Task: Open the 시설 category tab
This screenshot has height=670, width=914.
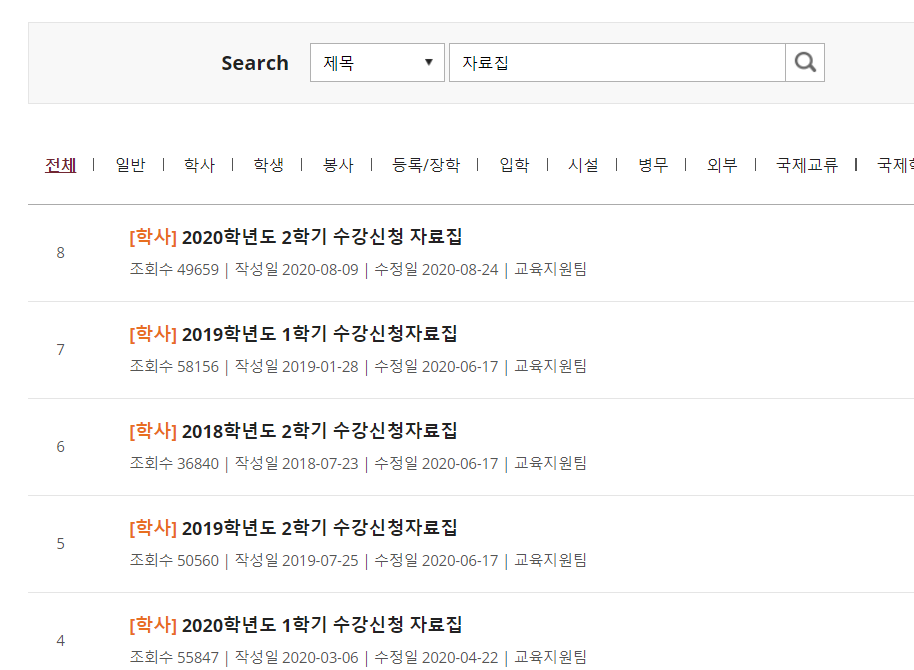Action: [583, 165]
